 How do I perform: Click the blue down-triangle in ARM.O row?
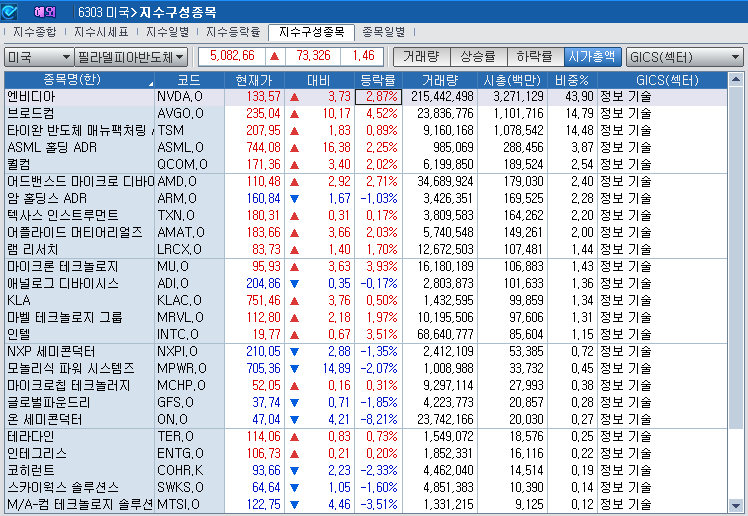coord(294,199)
